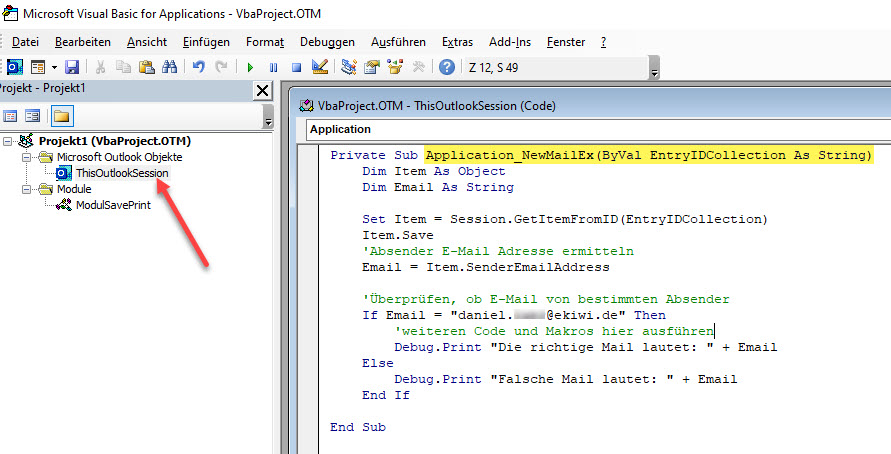891x454 pixels.
Task: Open the Properties Window icon
Action: [372, 67]
